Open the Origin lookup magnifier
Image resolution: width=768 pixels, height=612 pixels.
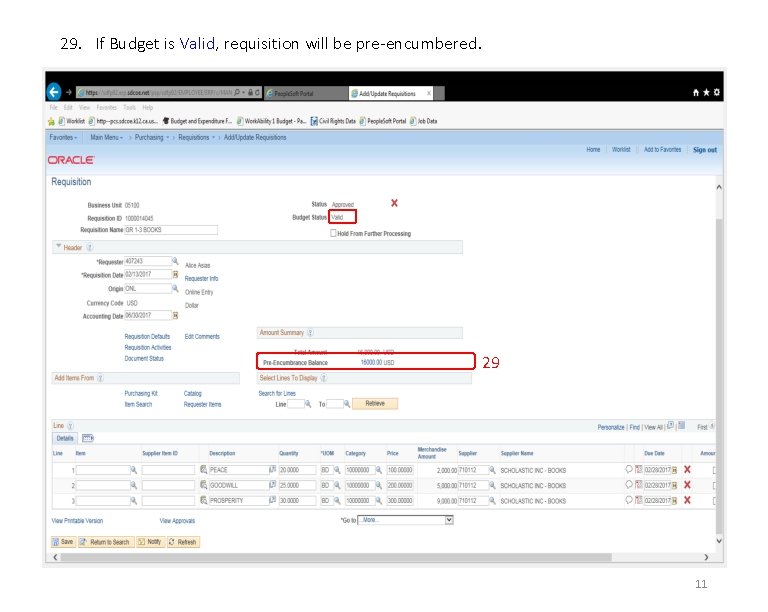pos(175,288)
